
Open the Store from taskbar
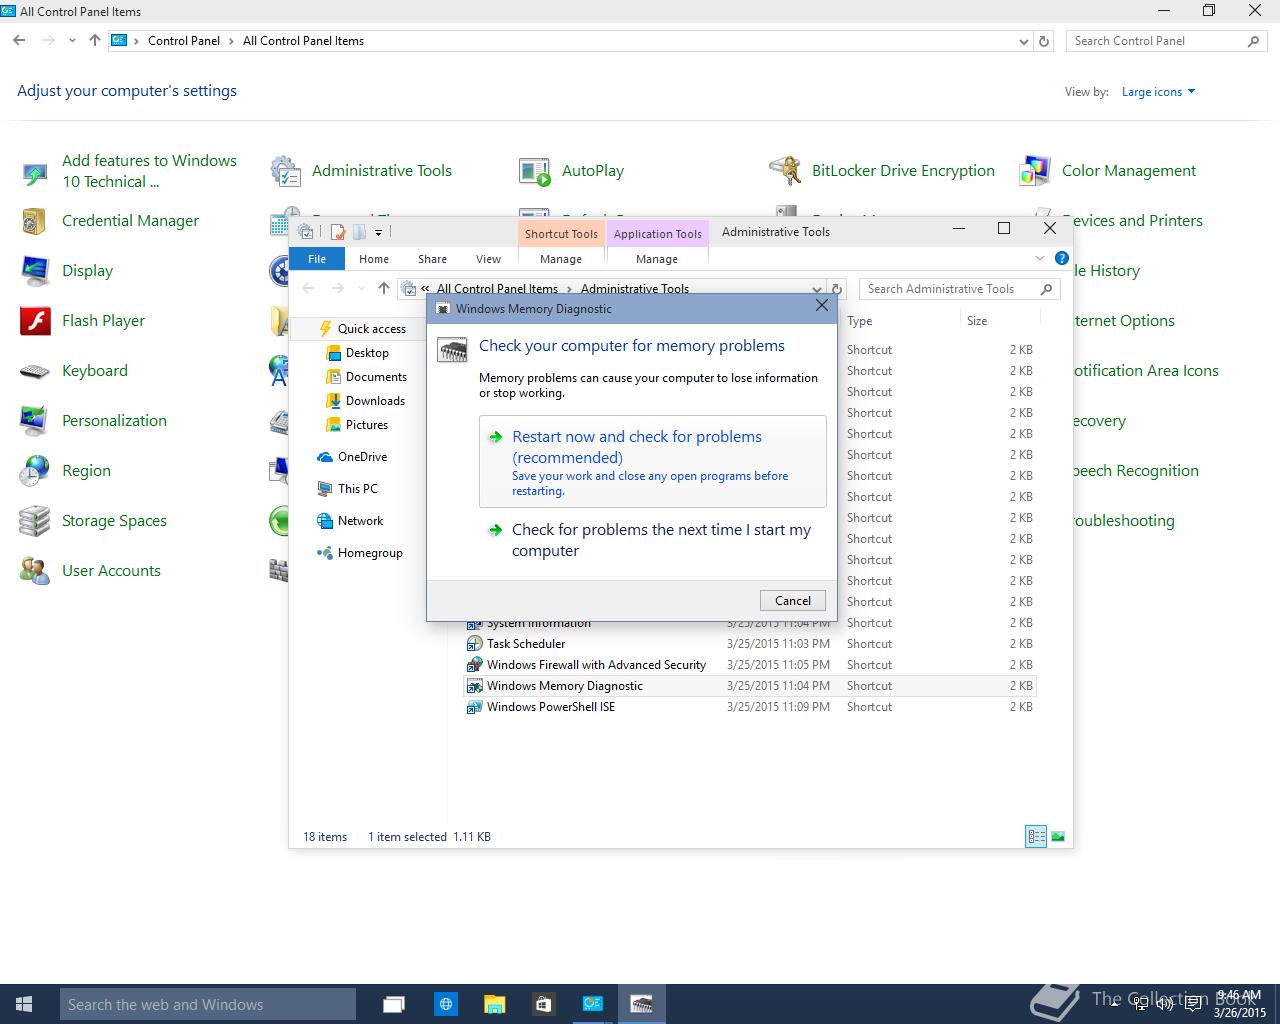click(x=543, y=1004)
